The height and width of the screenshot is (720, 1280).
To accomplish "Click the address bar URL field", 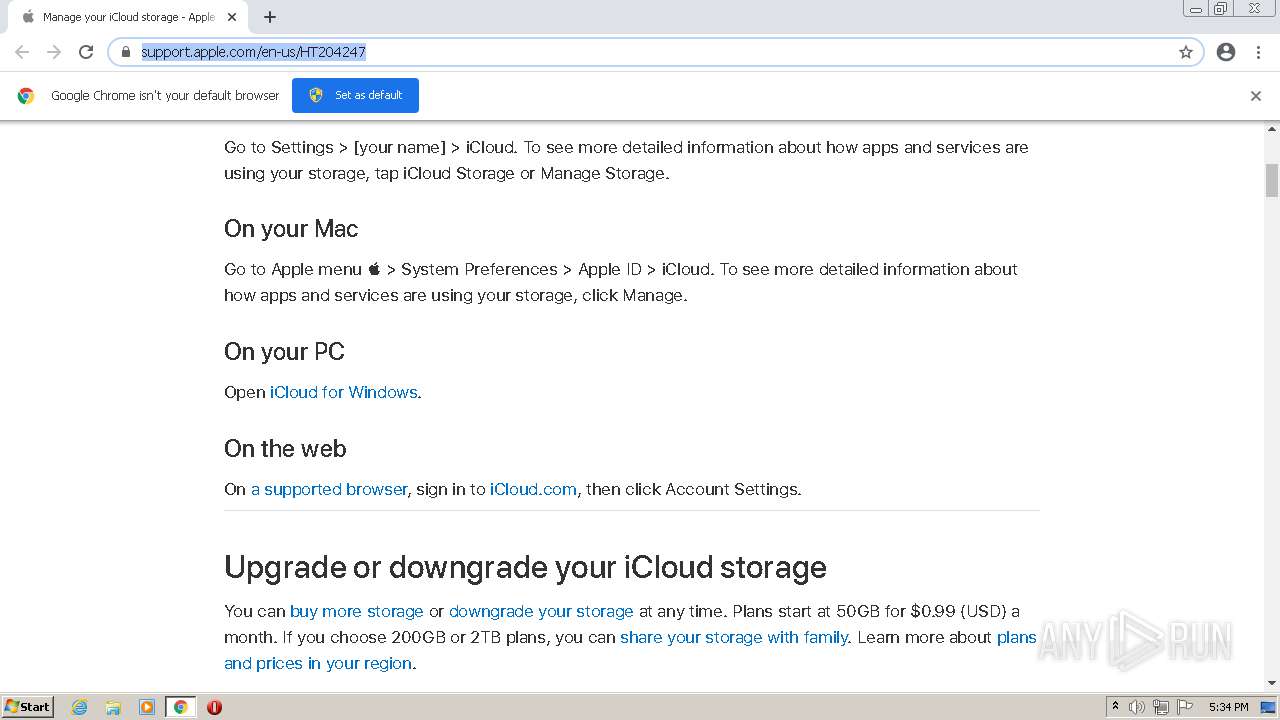I will click(x=655, y=52).
